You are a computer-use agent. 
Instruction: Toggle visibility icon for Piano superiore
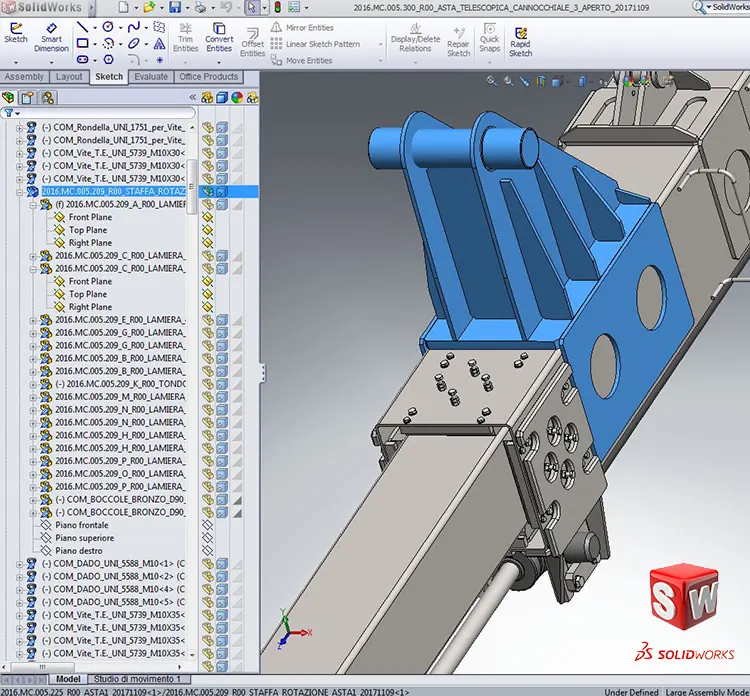(207, 538)
